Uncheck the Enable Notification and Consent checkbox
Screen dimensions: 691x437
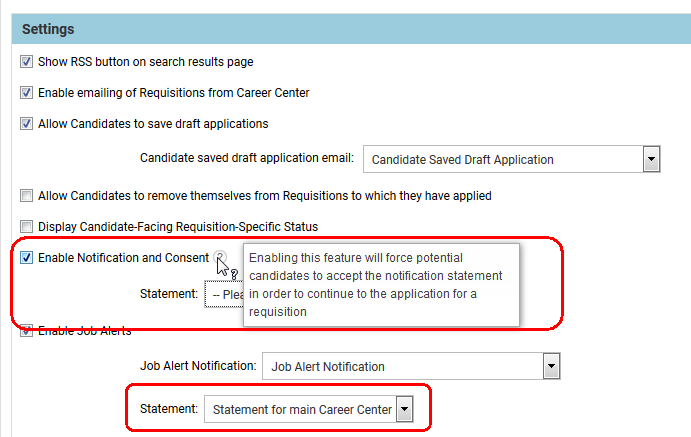click(27, 258)
